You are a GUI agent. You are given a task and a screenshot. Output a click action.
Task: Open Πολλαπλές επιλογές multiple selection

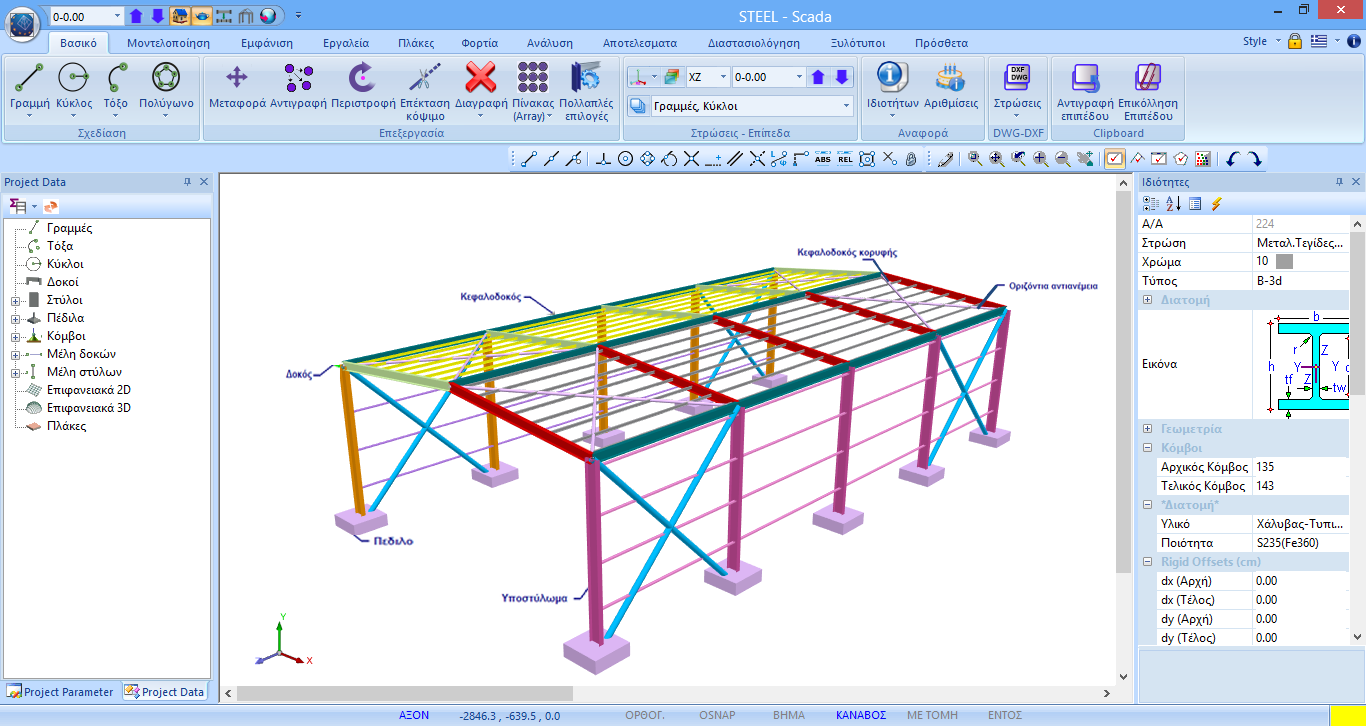pyautogui.click(x=584, y=90)
